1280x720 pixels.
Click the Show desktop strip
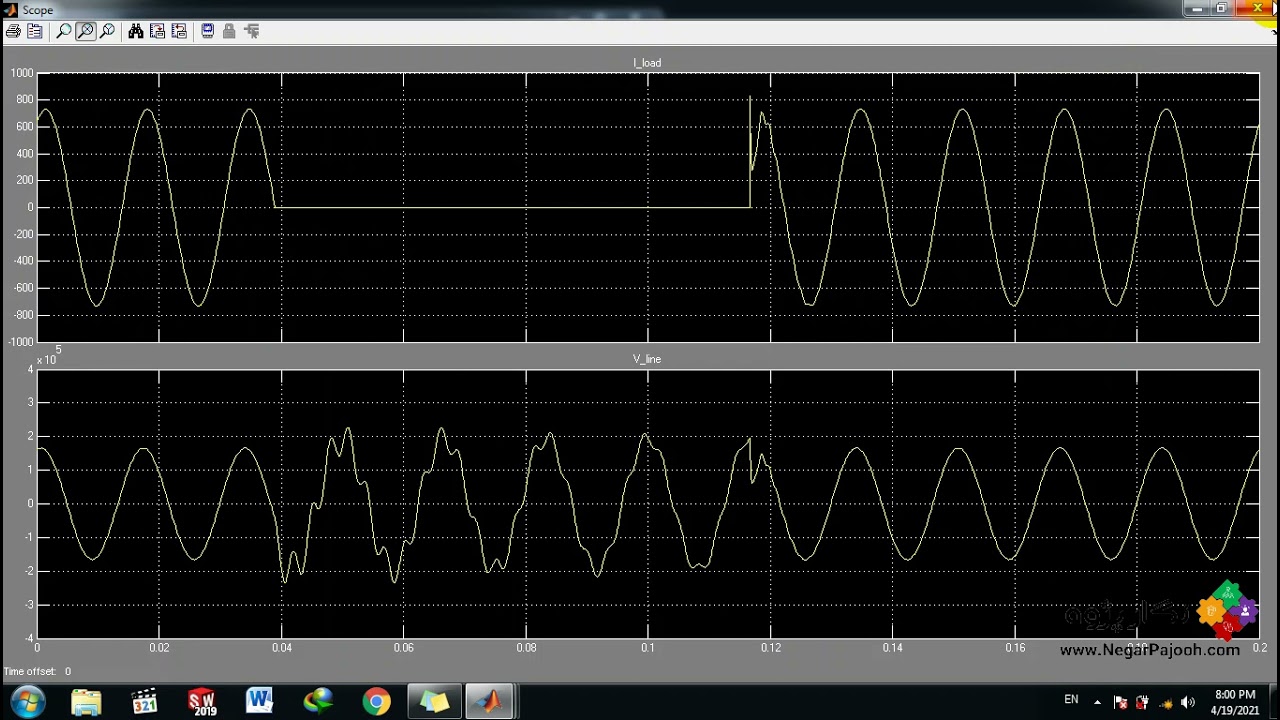[x=1273, y=702]
